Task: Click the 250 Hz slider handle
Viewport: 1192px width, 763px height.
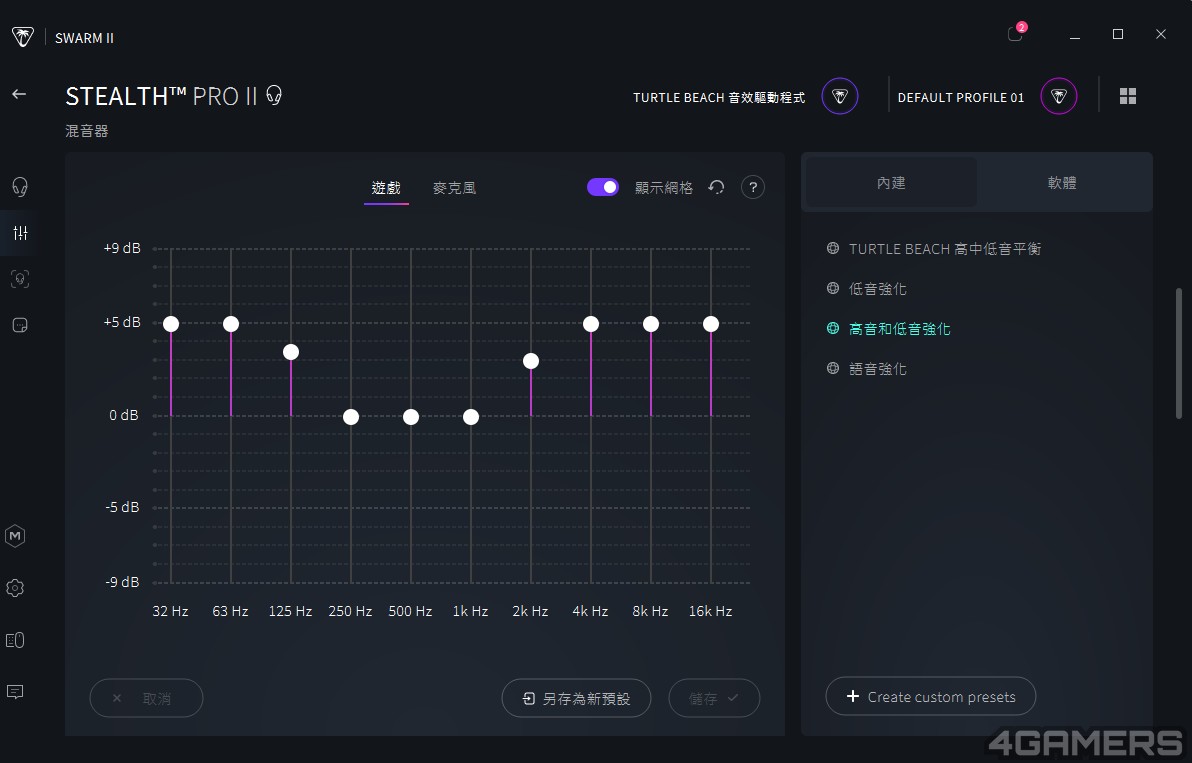Action: coord(350,416)
